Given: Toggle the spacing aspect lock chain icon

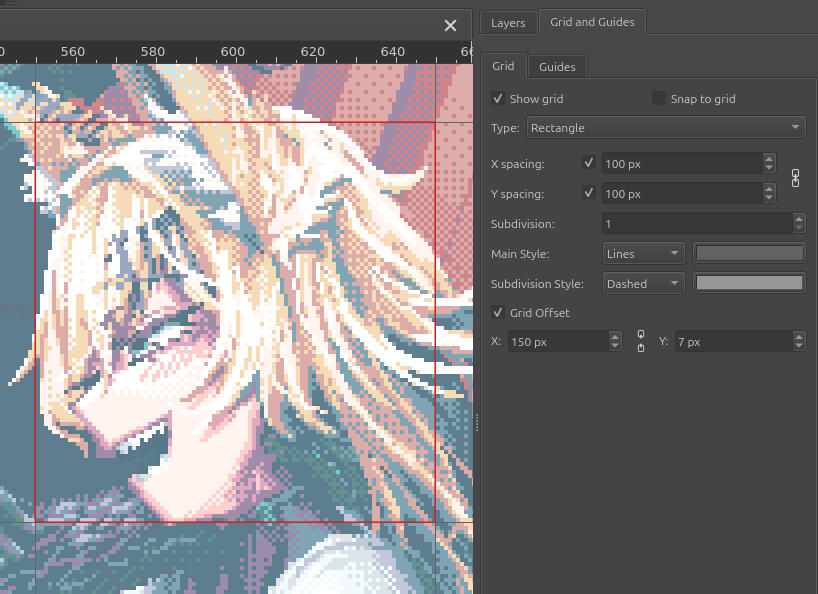Looking at the screenshot, I should [795, 178].
